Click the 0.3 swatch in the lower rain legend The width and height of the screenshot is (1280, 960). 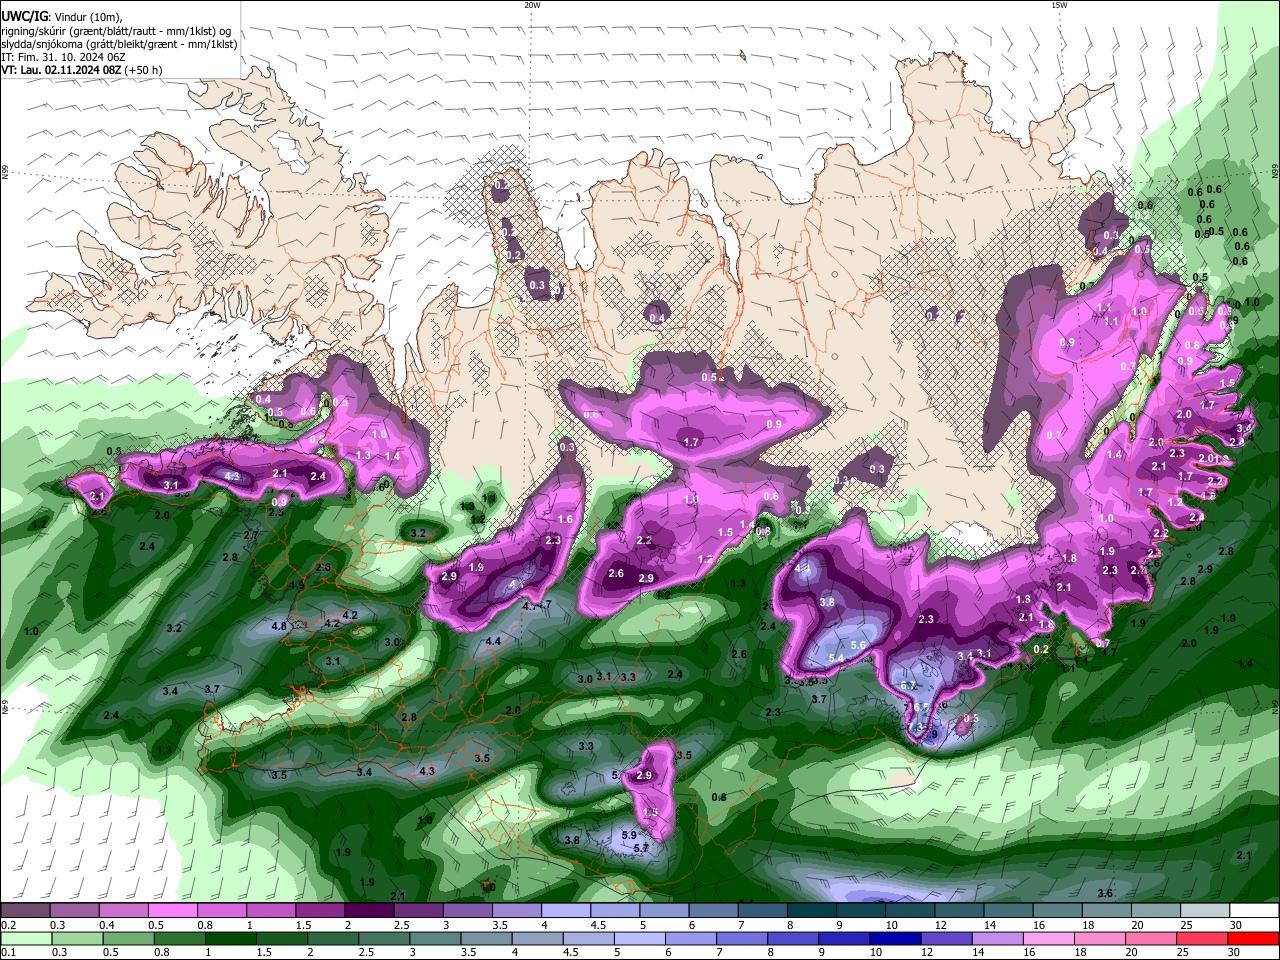(77, 939)
